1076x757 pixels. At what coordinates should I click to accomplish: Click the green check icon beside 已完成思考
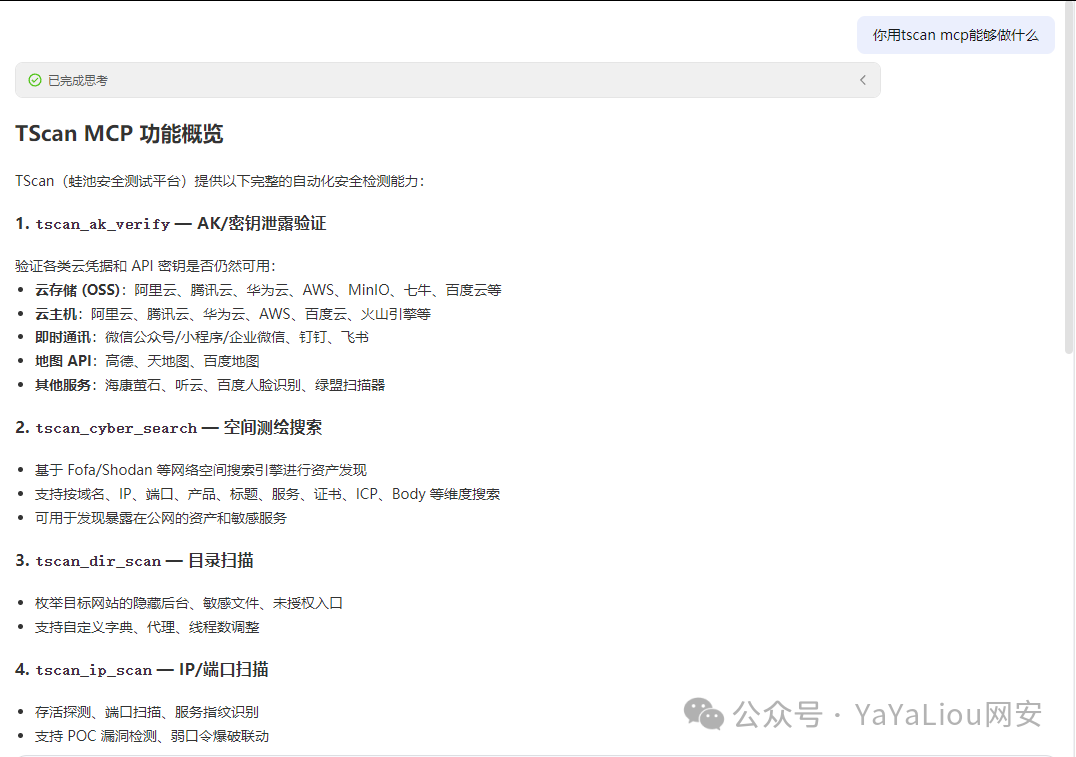point(35,80)
